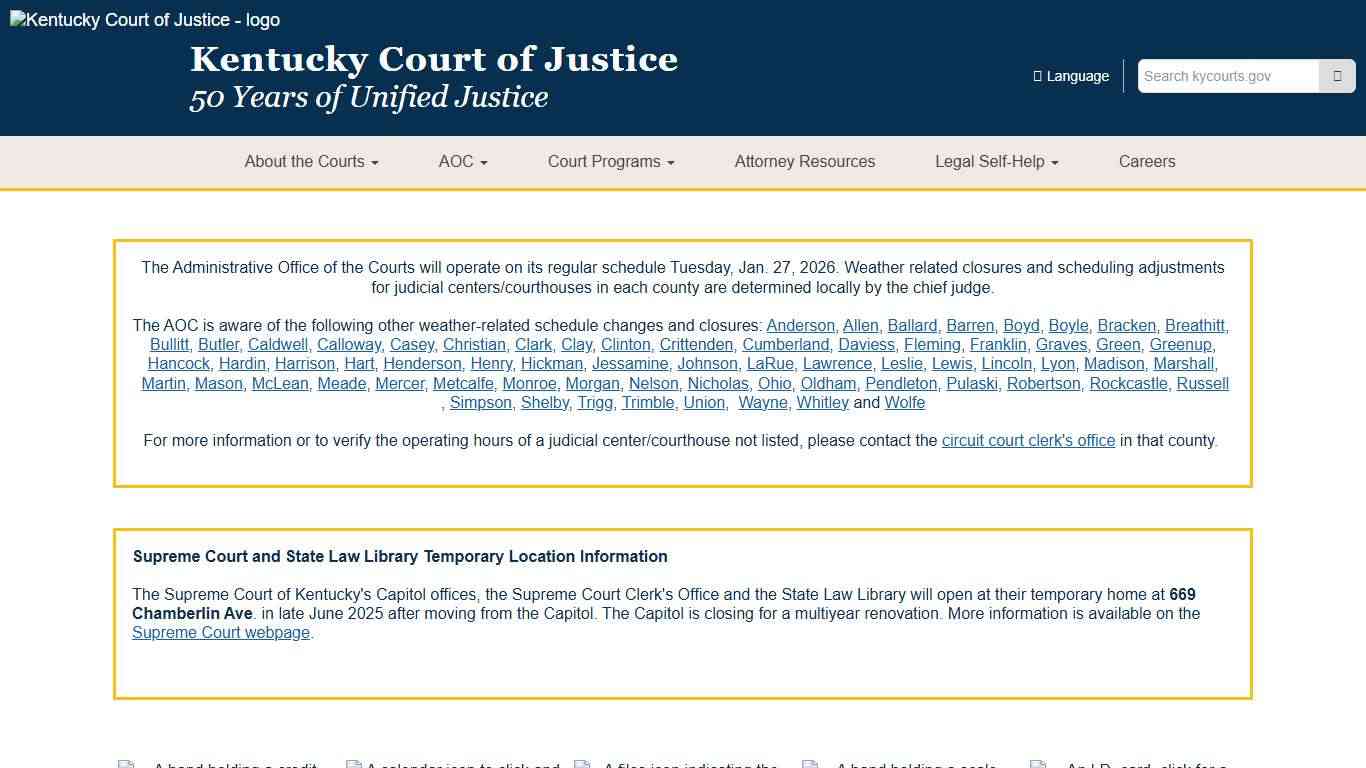Screen dimensions: 1366x768
Task: Open the AOC dropdown menu
Action: coord(462,162)
